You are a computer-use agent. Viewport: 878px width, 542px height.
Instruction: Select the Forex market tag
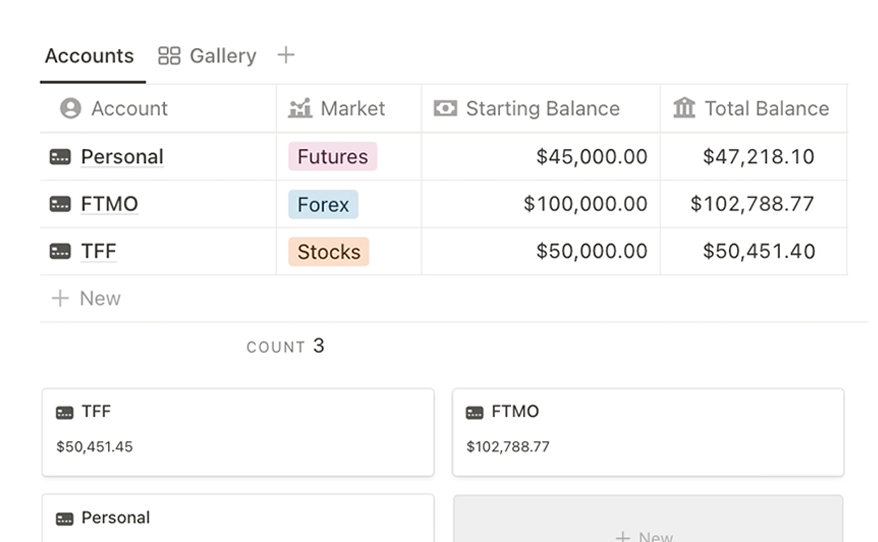(x=323, y=204)
